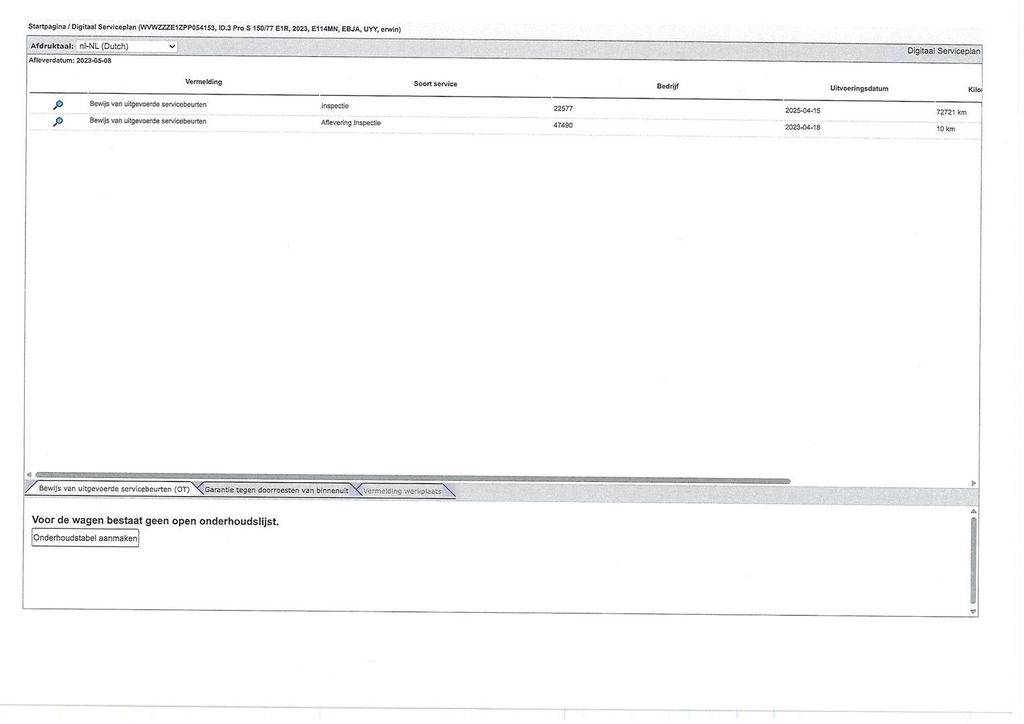Click the lower panel vertical scrollbar thumb
1024x724 pixels.
(973, 561)
